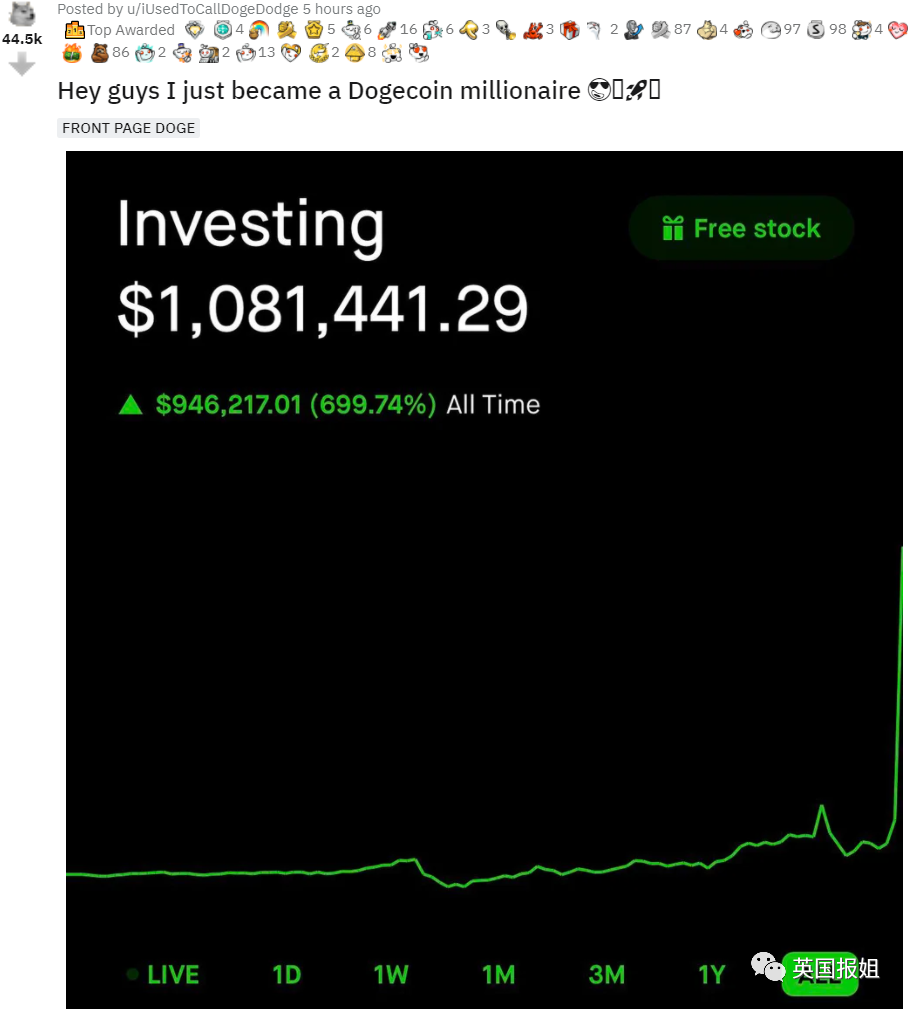Image resolution: width=910 pixels, height=1009 pixels.
Task: Click the Doge upvote icon
Action: tap(23, 14)
